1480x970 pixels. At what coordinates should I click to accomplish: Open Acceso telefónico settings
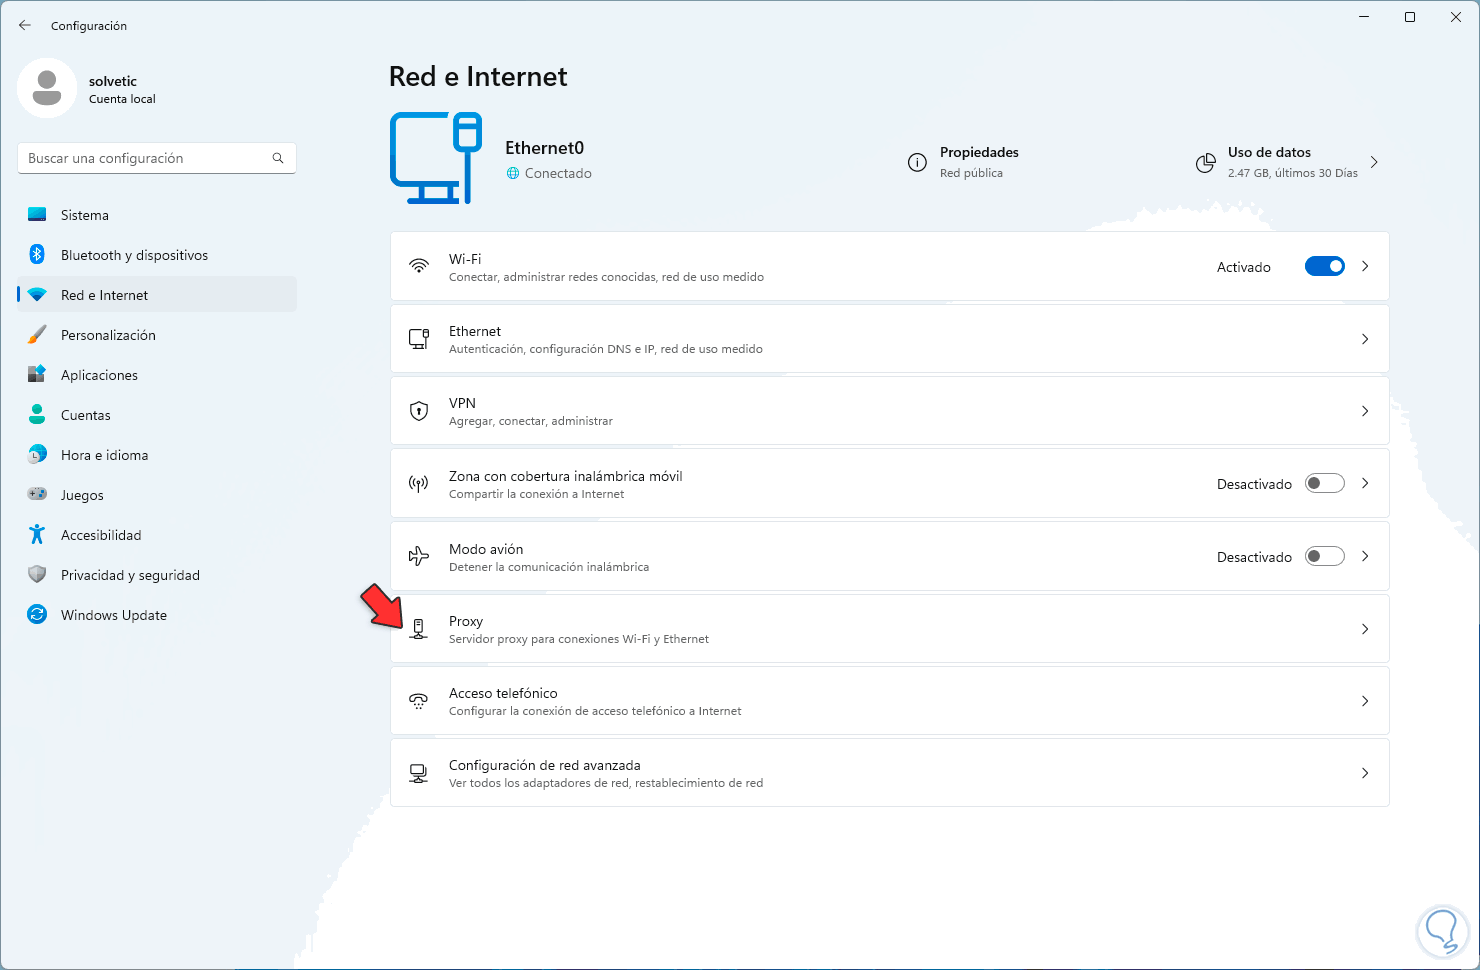coord(889,701)
